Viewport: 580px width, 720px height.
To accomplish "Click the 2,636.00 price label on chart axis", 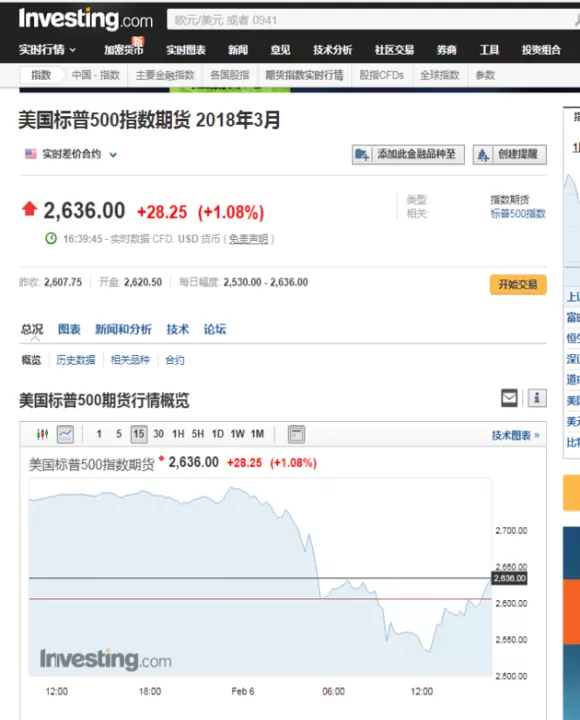I will tap(510, 578).
